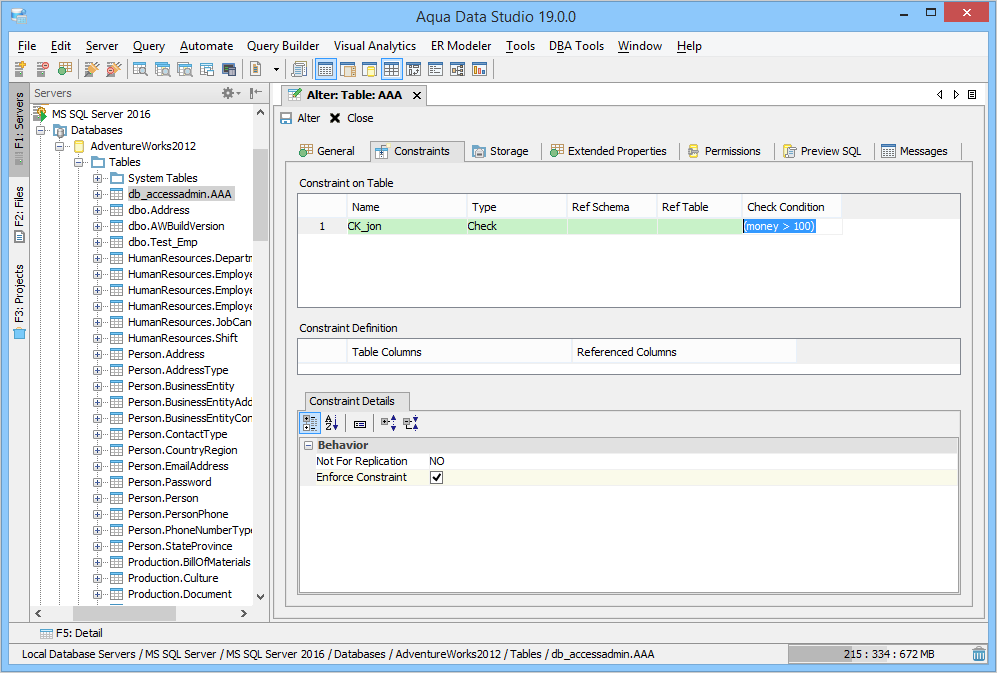Click the table icon with green dot
Screen dimensions: 997x673
pyautogui.click(x=65, y=69)
